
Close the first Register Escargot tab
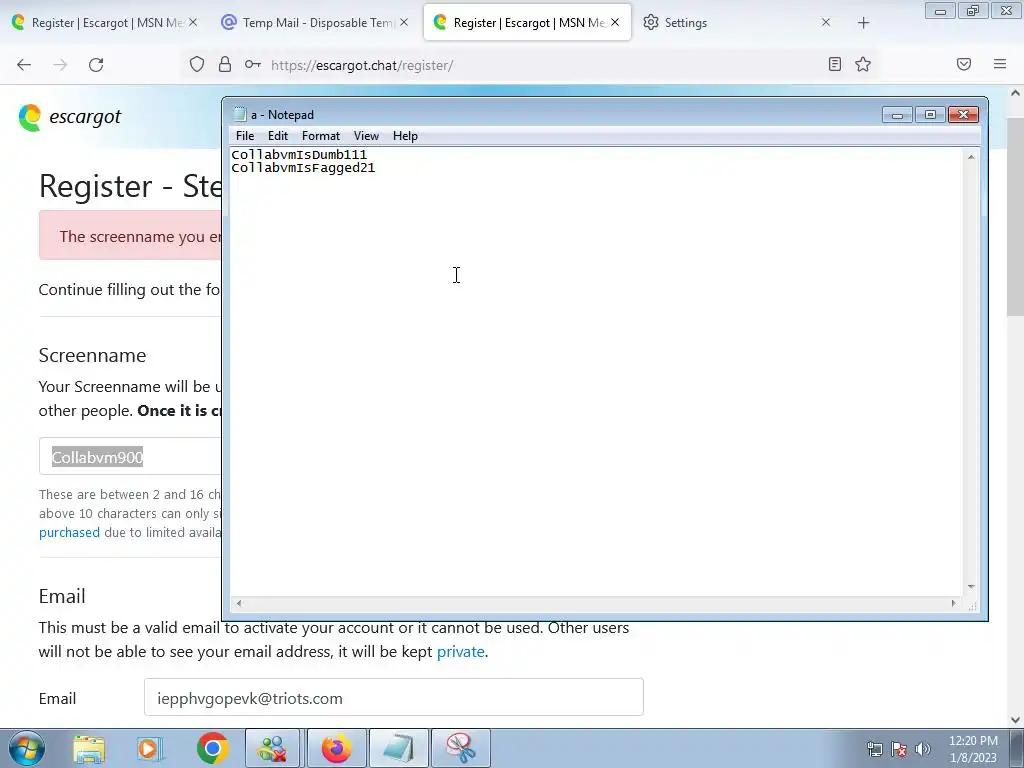point(193,22)
